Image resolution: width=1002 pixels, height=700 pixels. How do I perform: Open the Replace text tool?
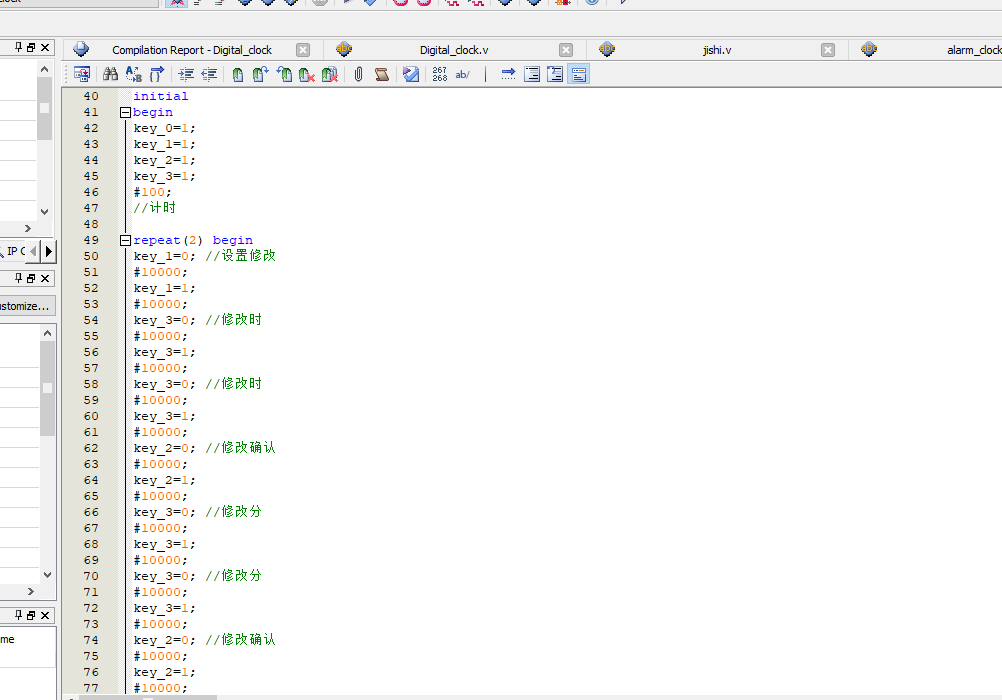tap(134, 74)
